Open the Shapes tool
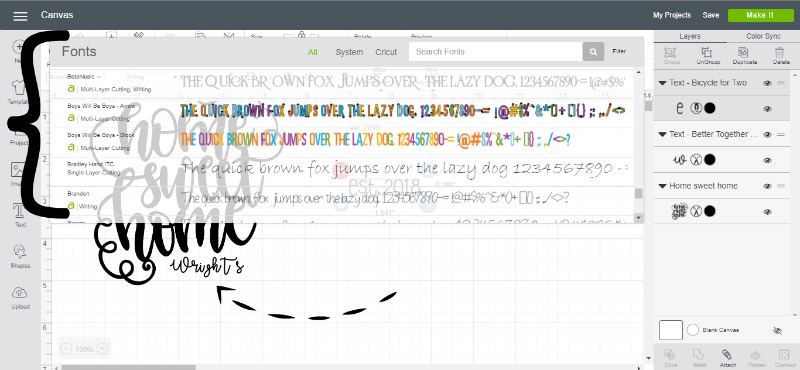The width and height of the screenshot is (800, 370). [20, 256]
